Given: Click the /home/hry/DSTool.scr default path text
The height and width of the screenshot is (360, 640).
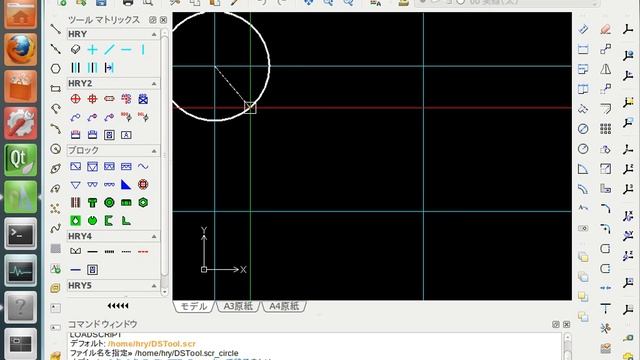Looking at the screenshot, I should tap(152, 344).
